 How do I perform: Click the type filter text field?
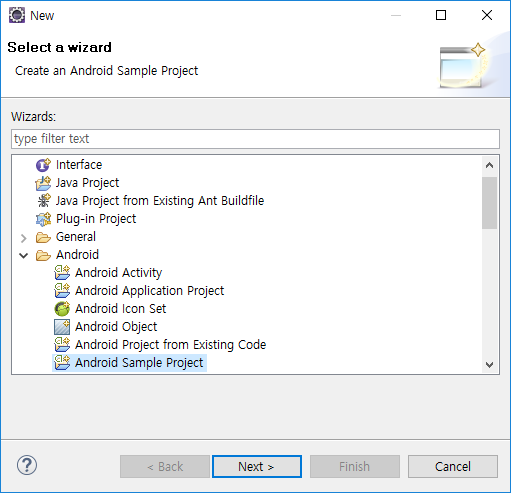255,139
